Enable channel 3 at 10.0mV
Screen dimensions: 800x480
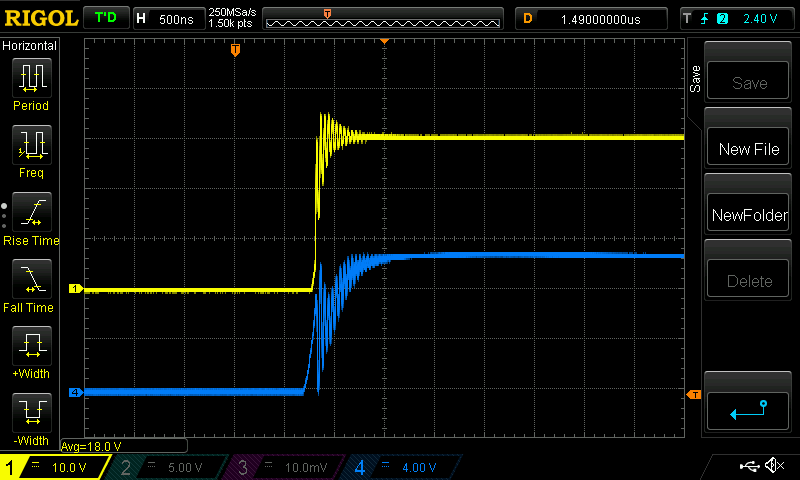coord(284,467)
